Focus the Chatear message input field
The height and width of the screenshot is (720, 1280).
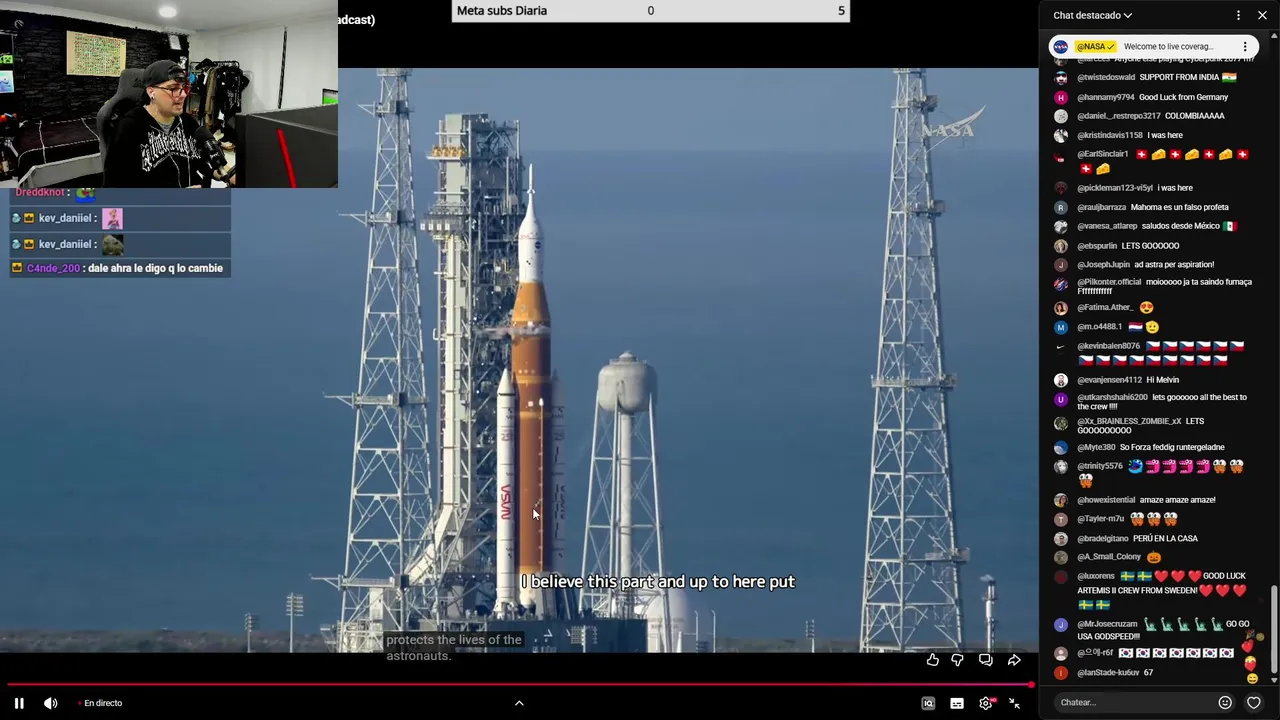[1134, 702]
